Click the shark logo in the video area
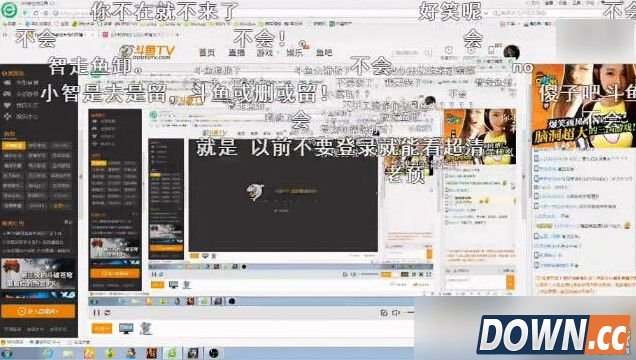This screenshot has height=360, width=636. 256,191
